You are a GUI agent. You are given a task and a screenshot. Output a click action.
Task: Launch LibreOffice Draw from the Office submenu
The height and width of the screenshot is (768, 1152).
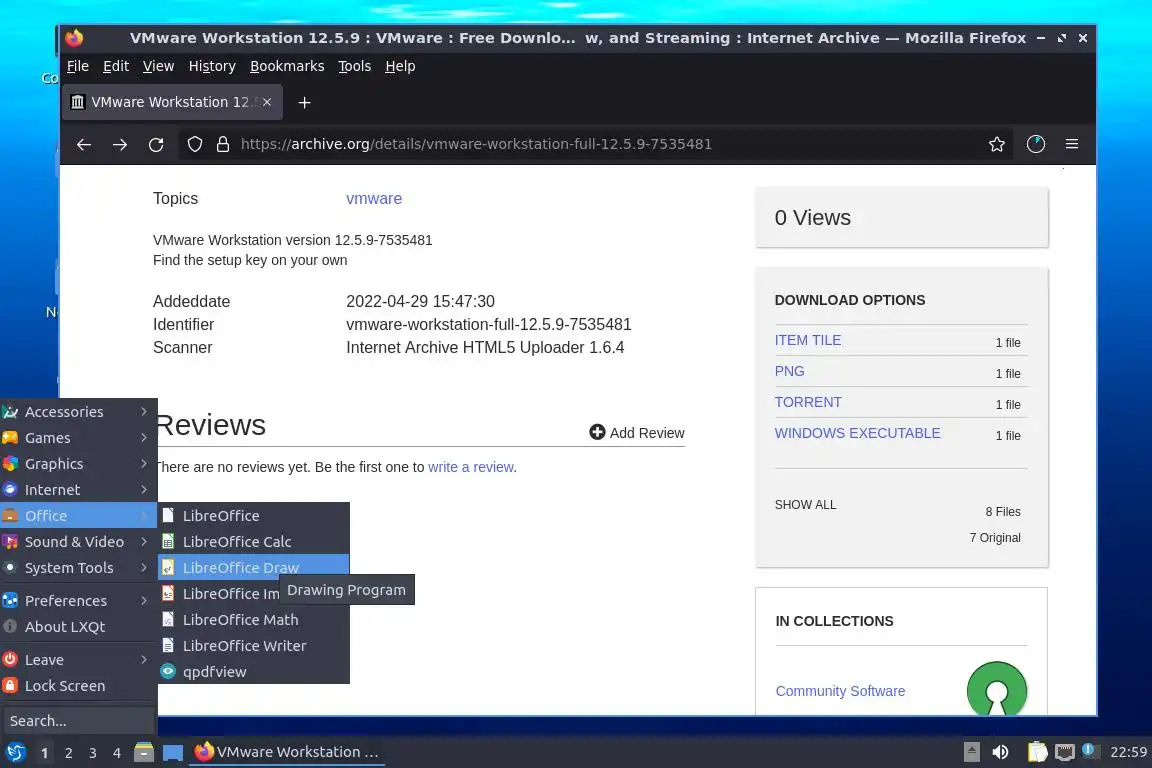coord(253,567)
